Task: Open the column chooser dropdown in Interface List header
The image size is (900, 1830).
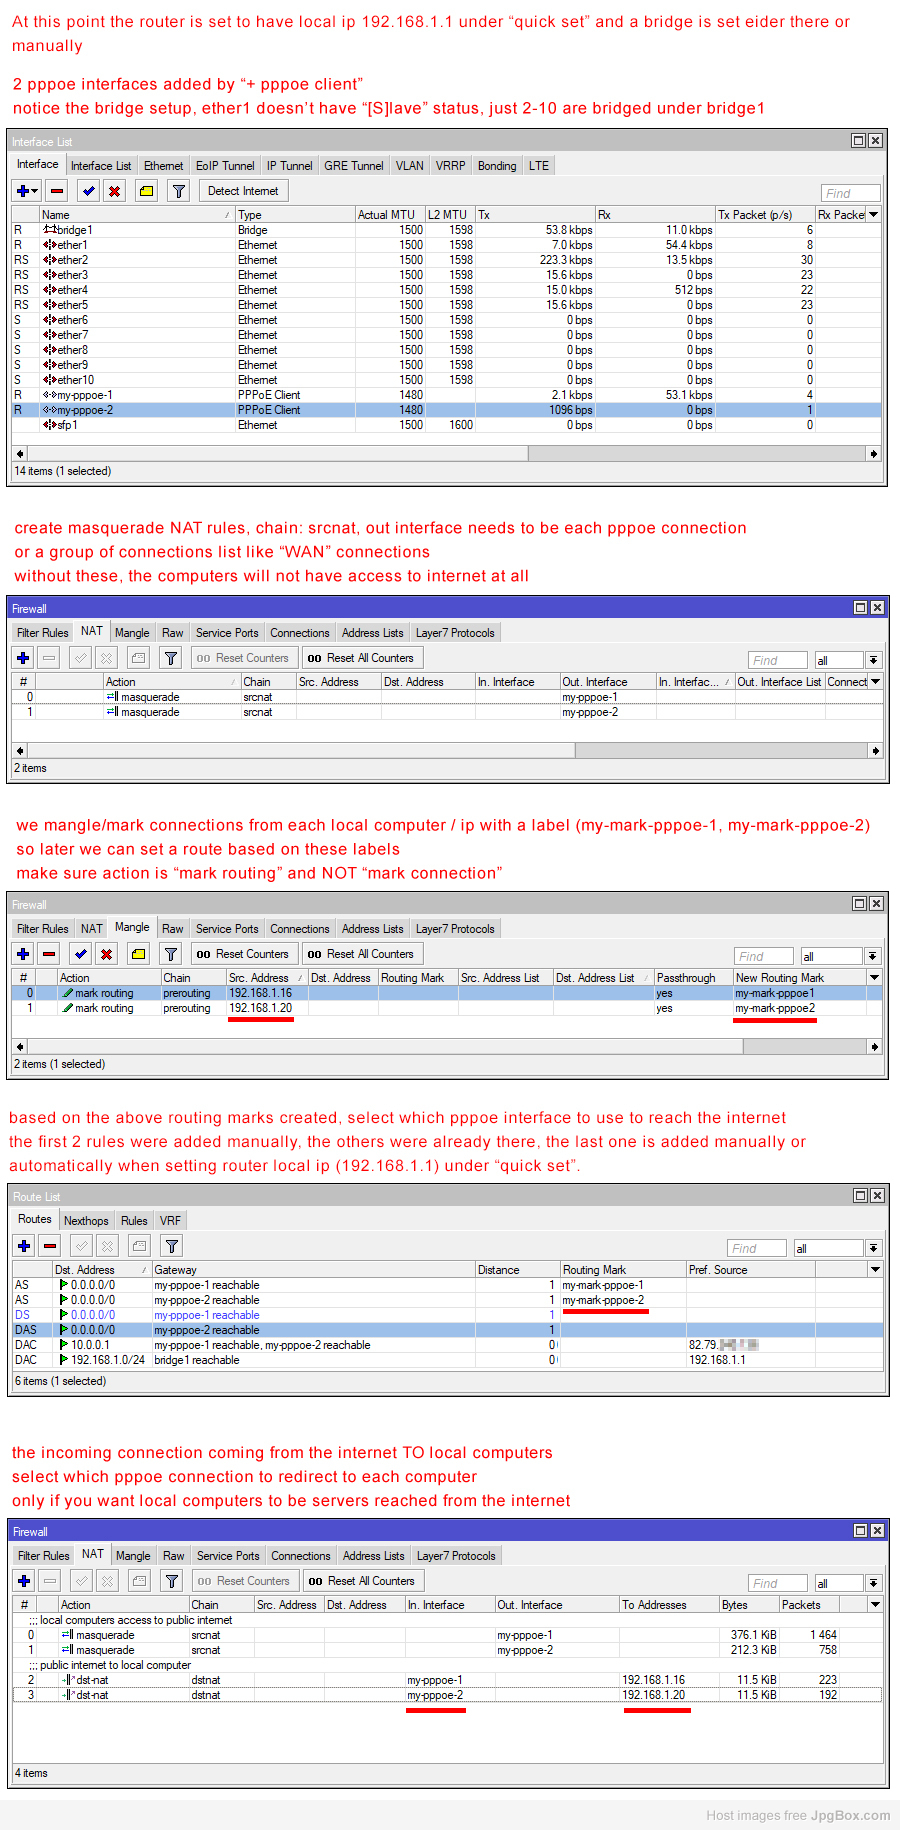Action: (874, 214)
